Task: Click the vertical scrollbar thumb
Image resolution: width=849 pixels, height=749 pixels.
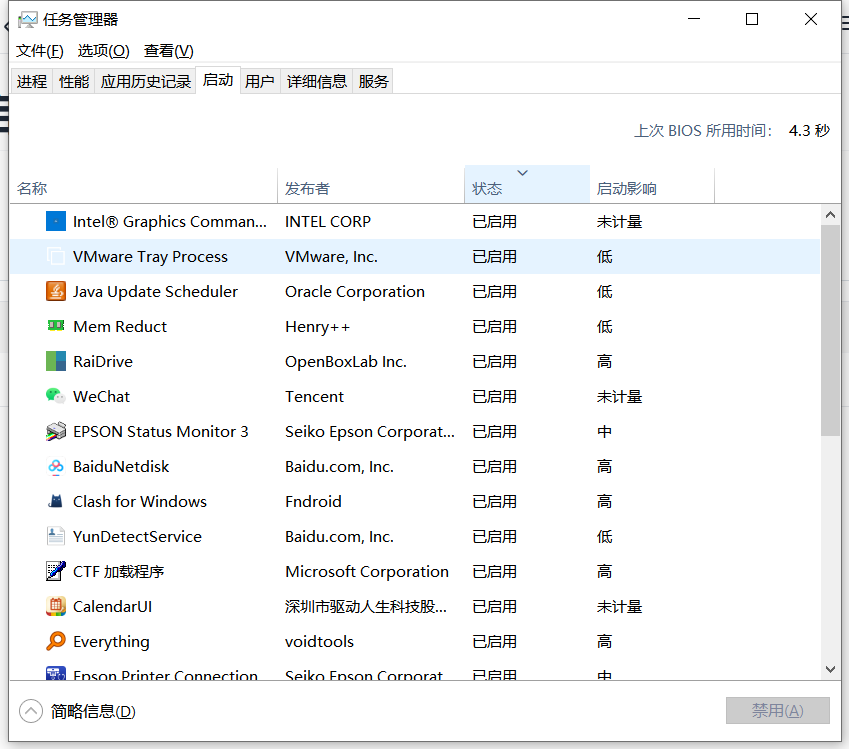Action: (830, 330)
